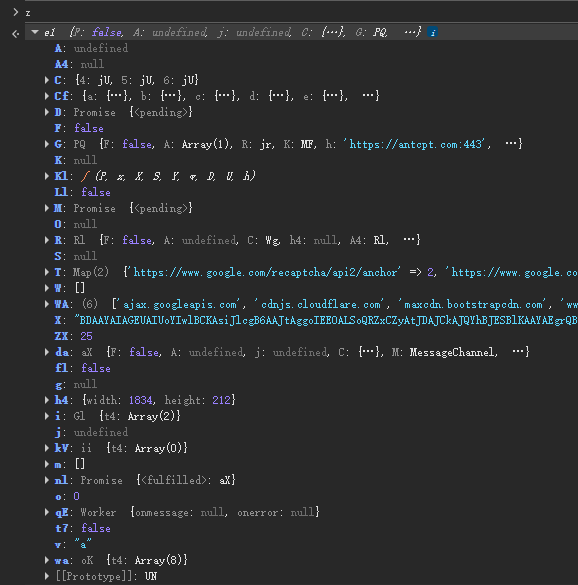578x585 pixels.
Task: Click Array(8) in the wa row
Action: tap(158, 560)
